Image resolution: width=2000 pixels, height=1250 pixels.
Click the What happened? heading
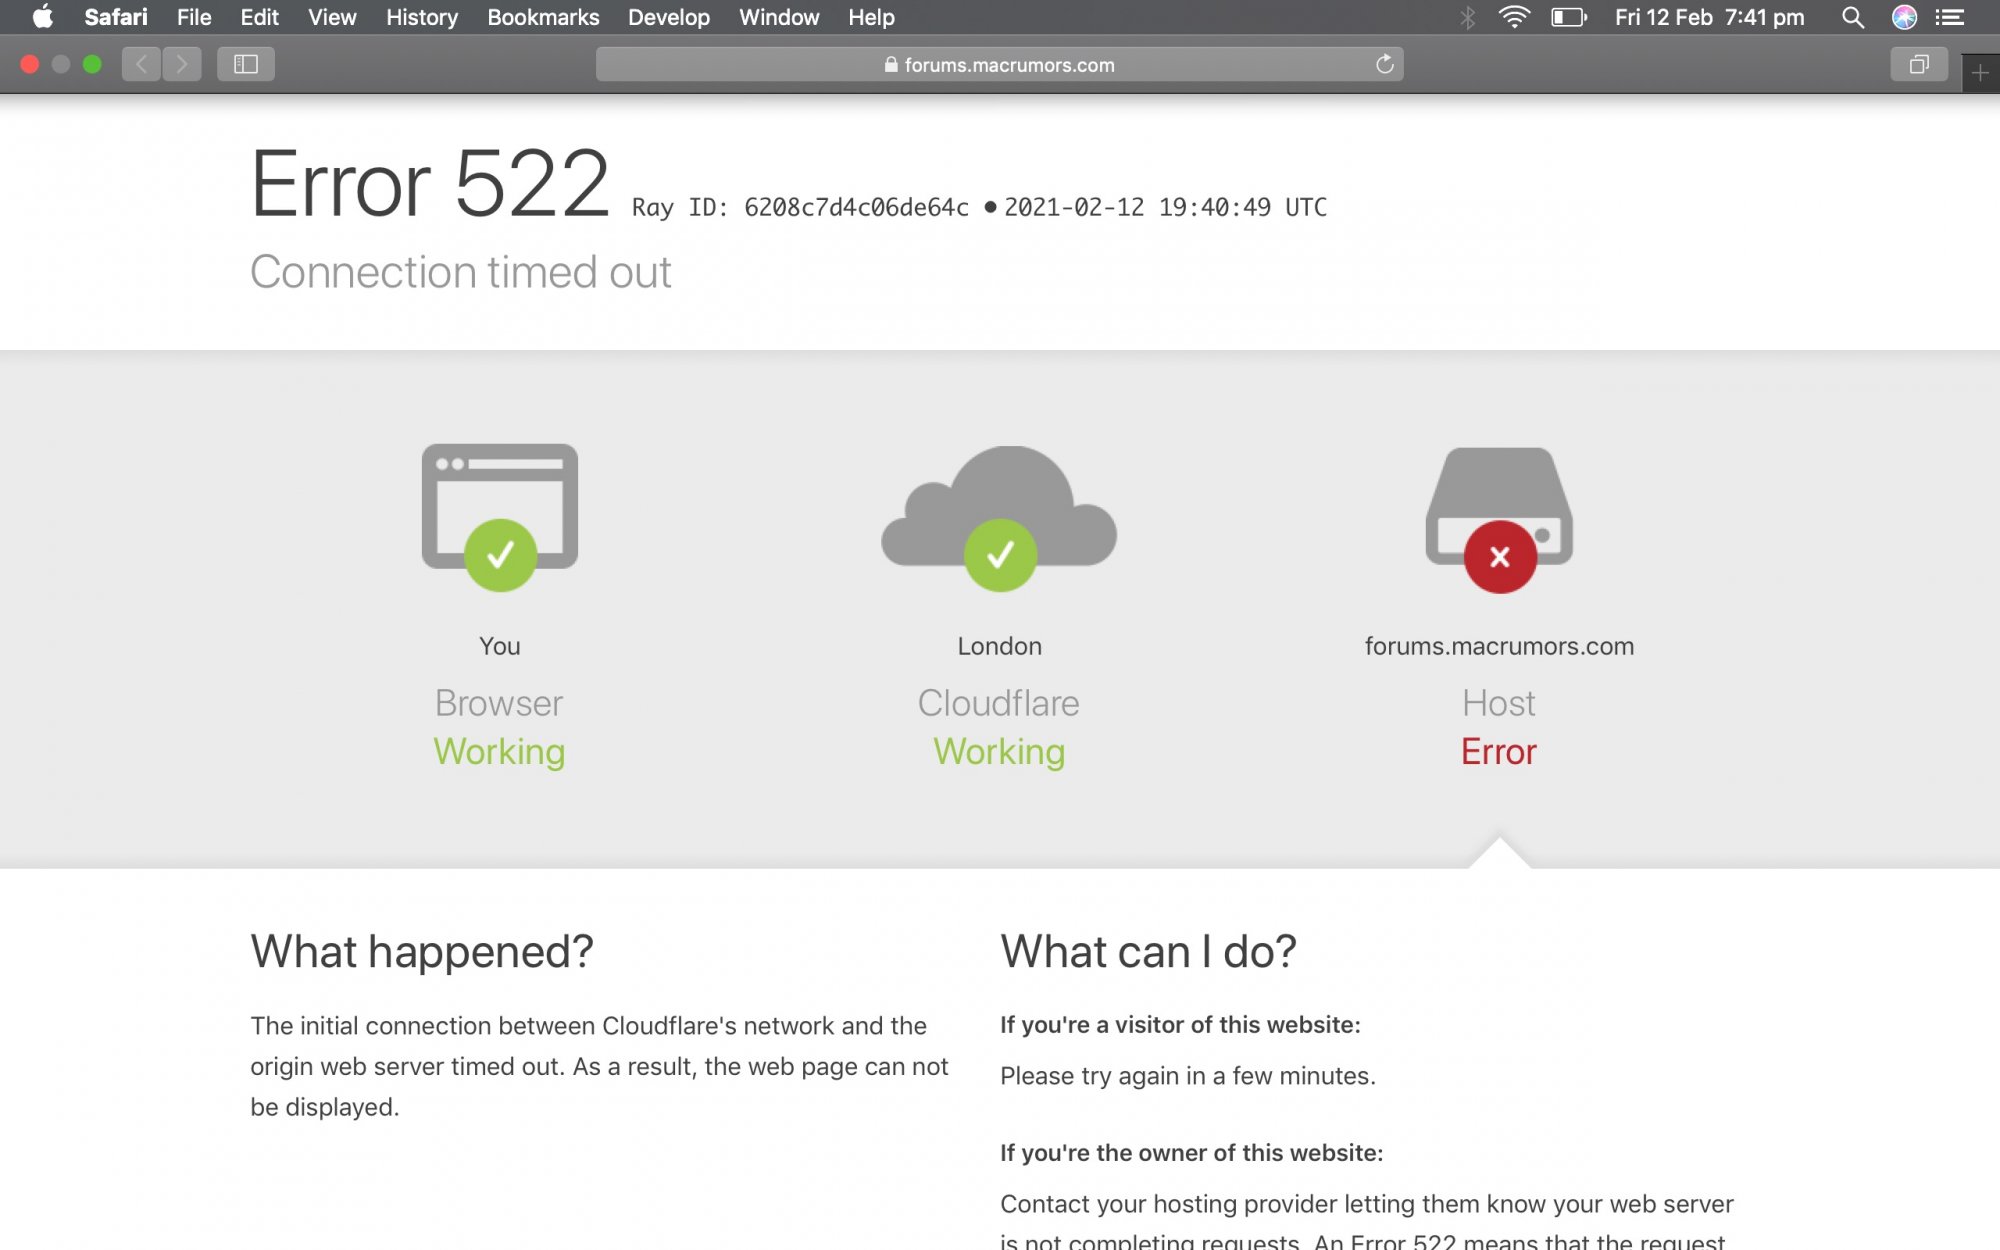coord(422,951)
